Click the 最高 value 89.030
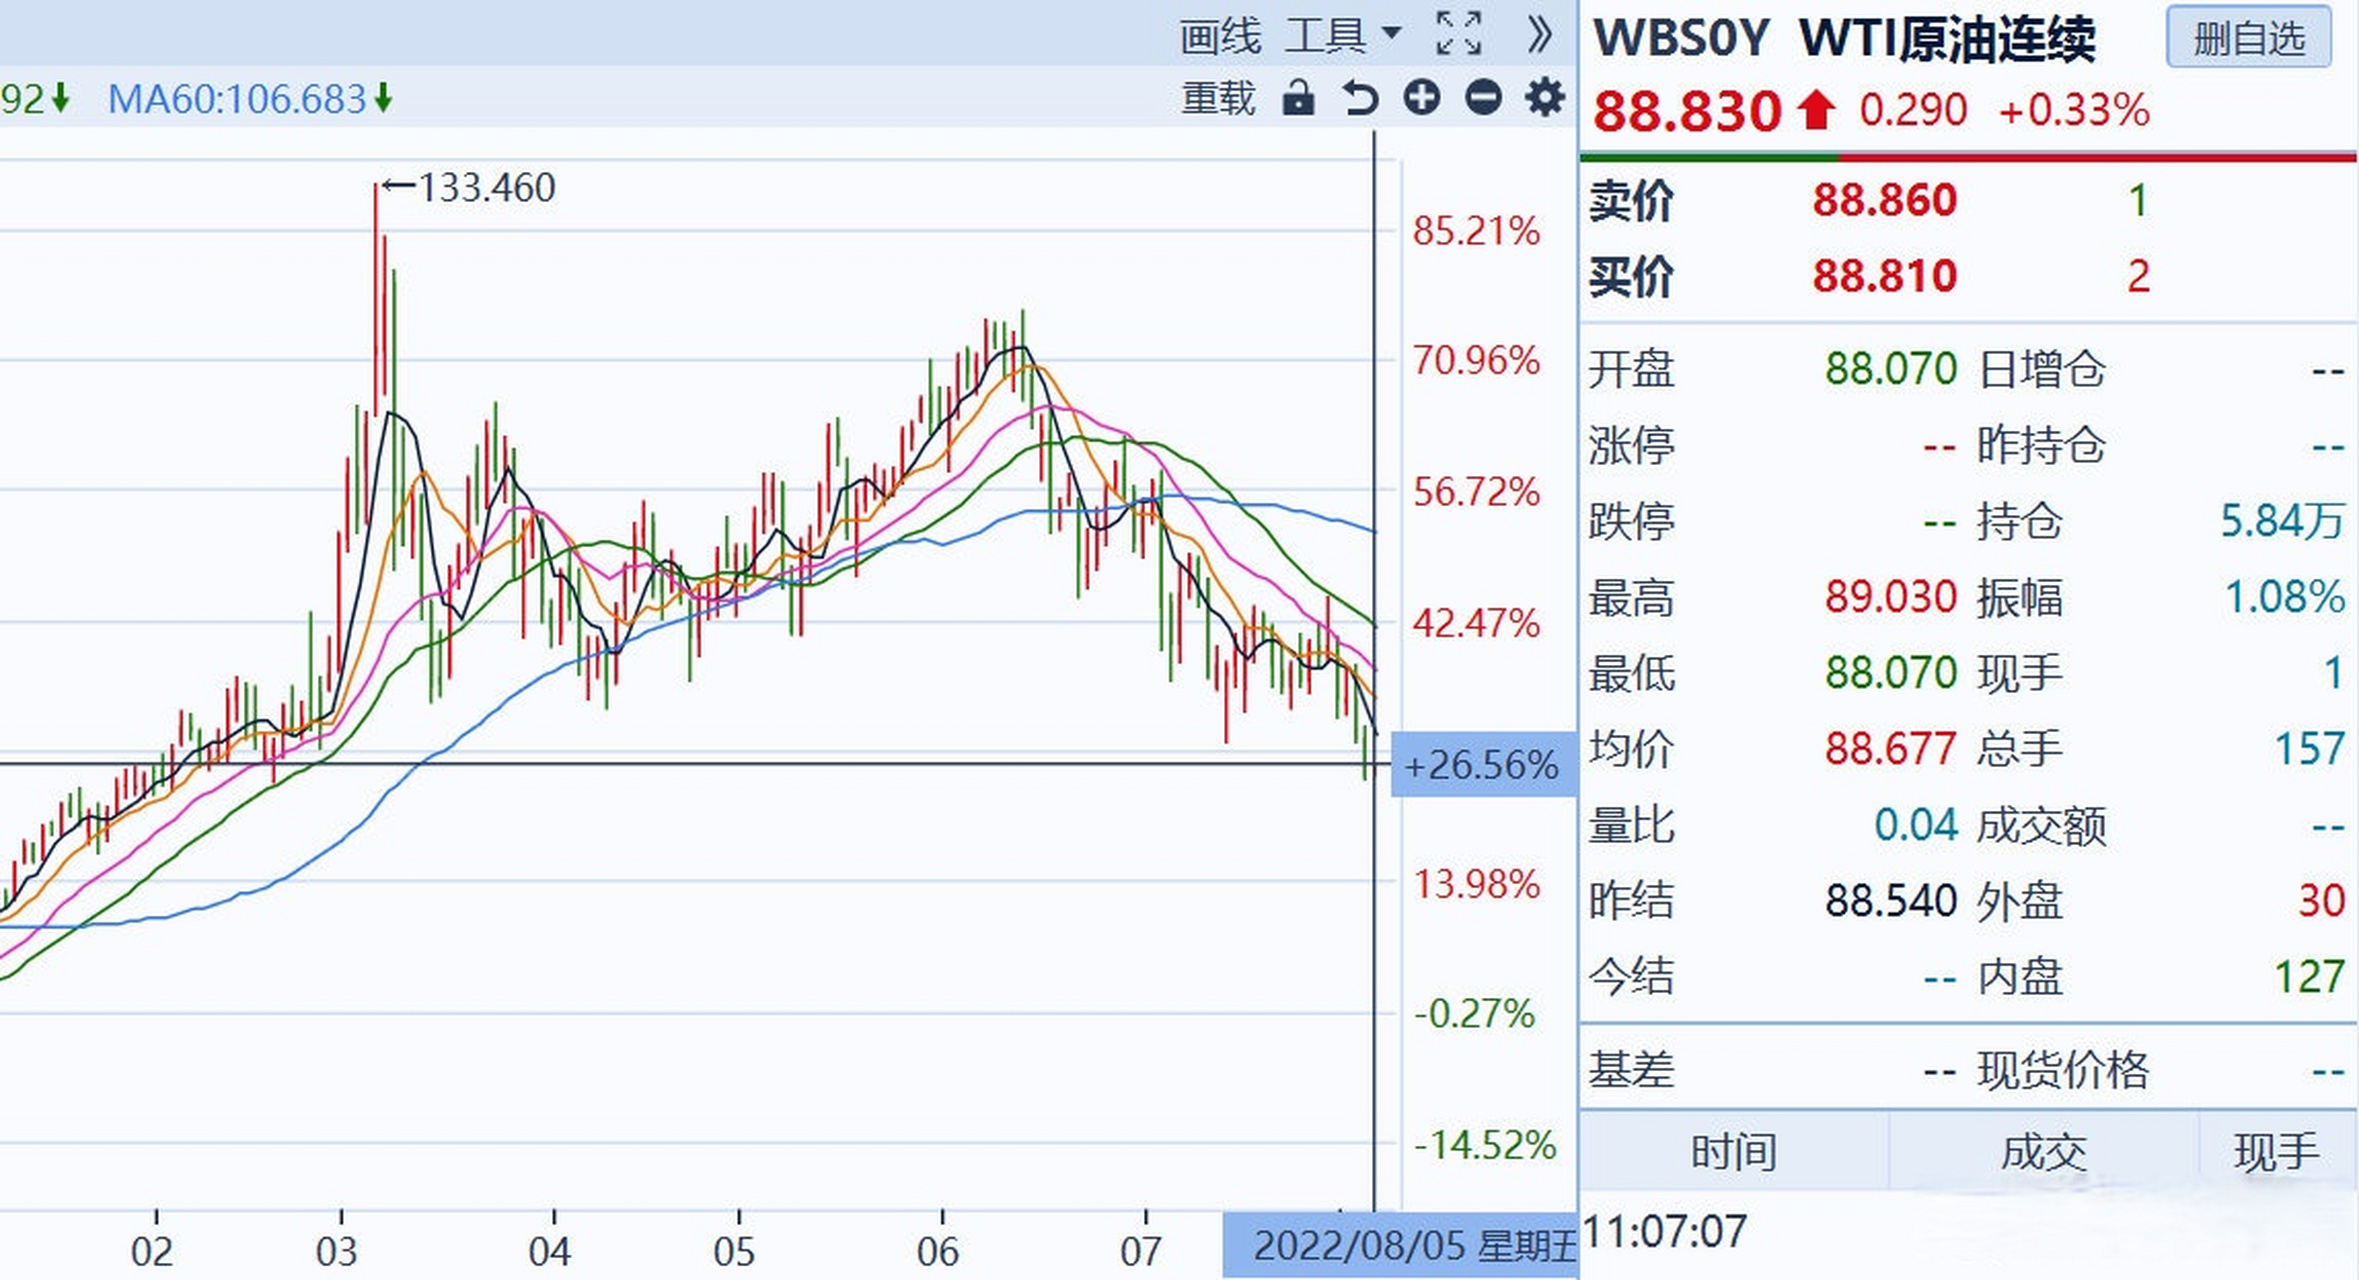The height and width of the screenshot is (1280, 2359). pyautogui.click(x=1890, y=597)
